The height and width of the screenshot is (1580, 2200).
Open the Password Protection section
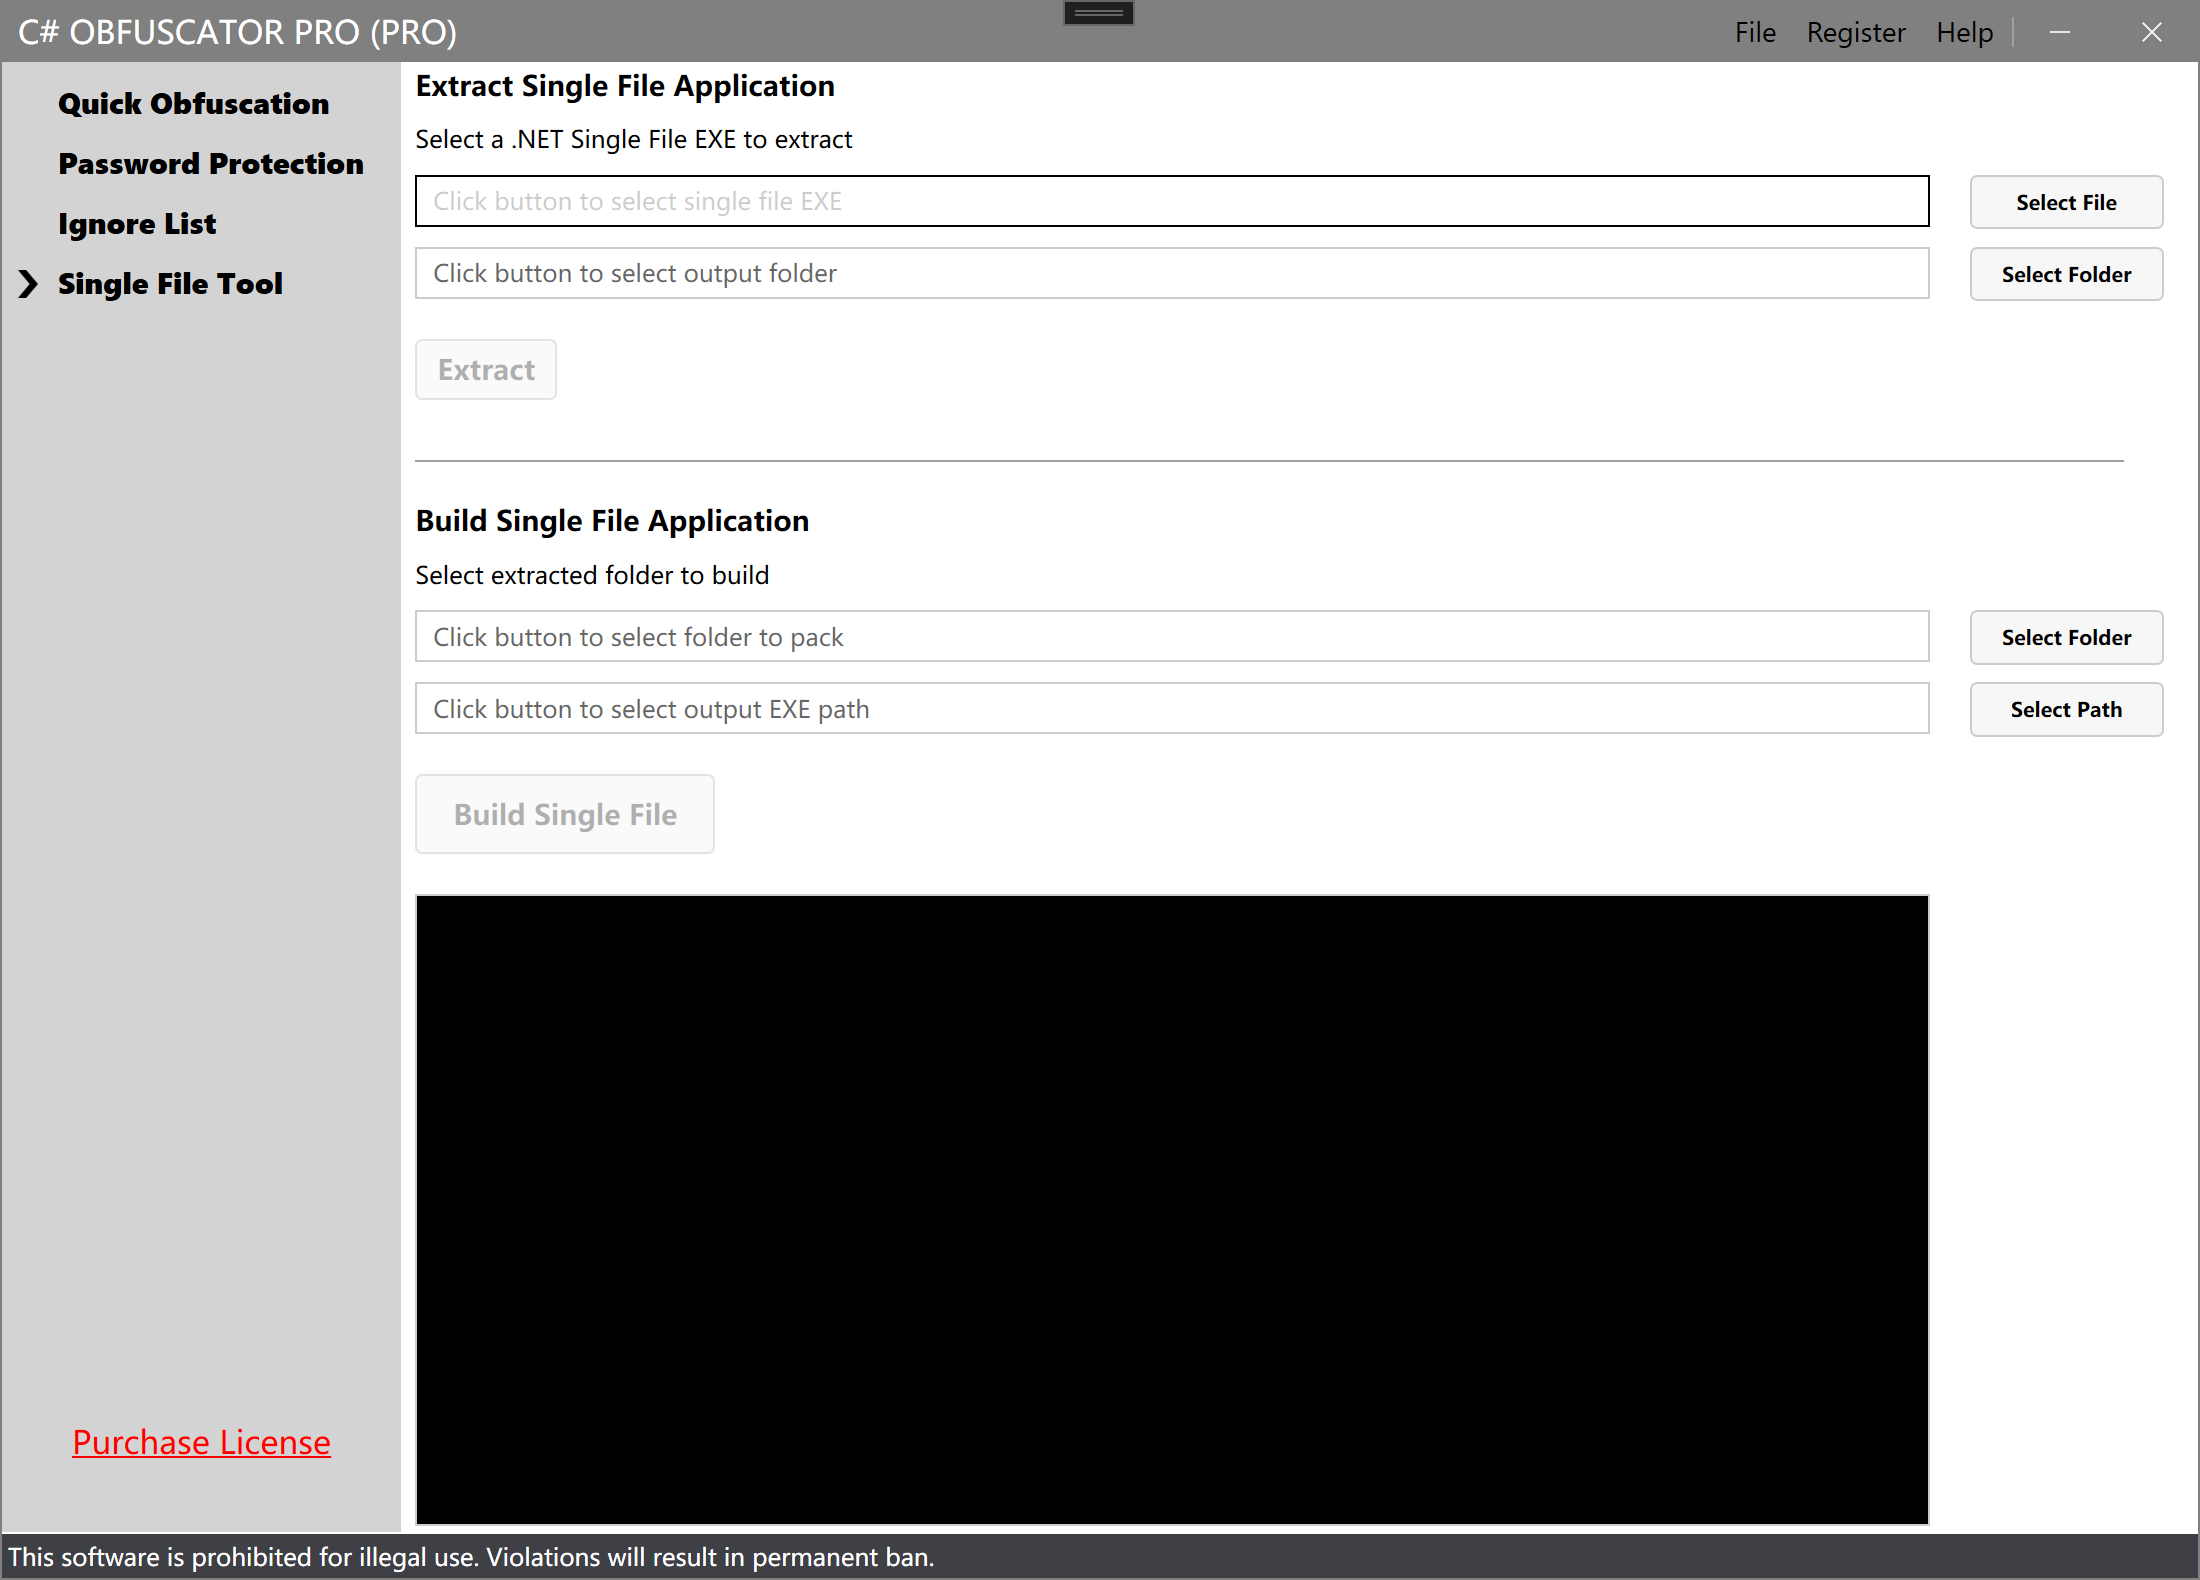pyautogui.click(x=210, y=163)
